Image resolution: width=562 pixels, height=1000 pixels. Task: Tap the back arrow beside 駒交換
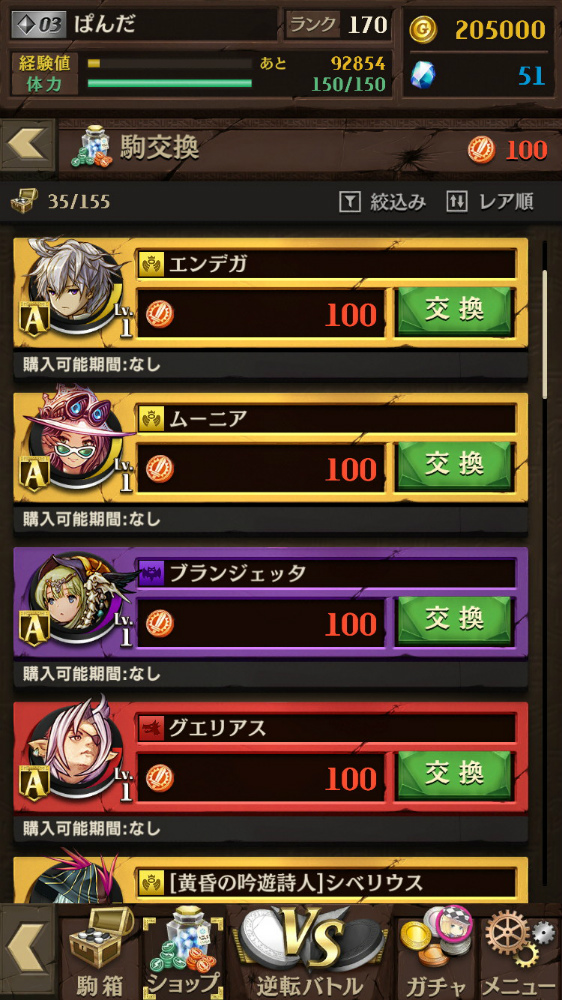(x=27, y=145)
